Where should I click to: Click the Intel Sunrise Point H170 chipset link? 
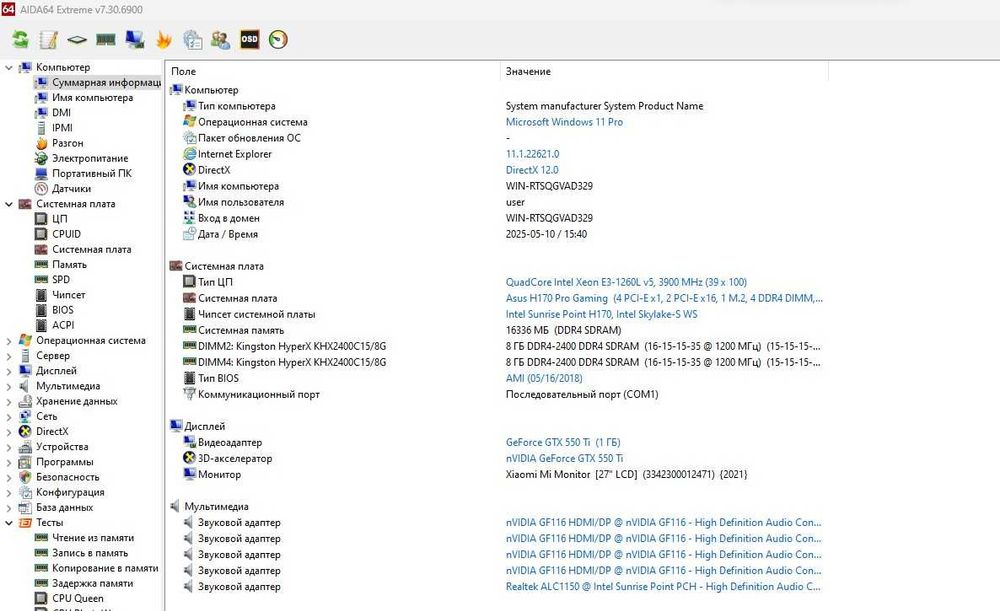(601, 314)
